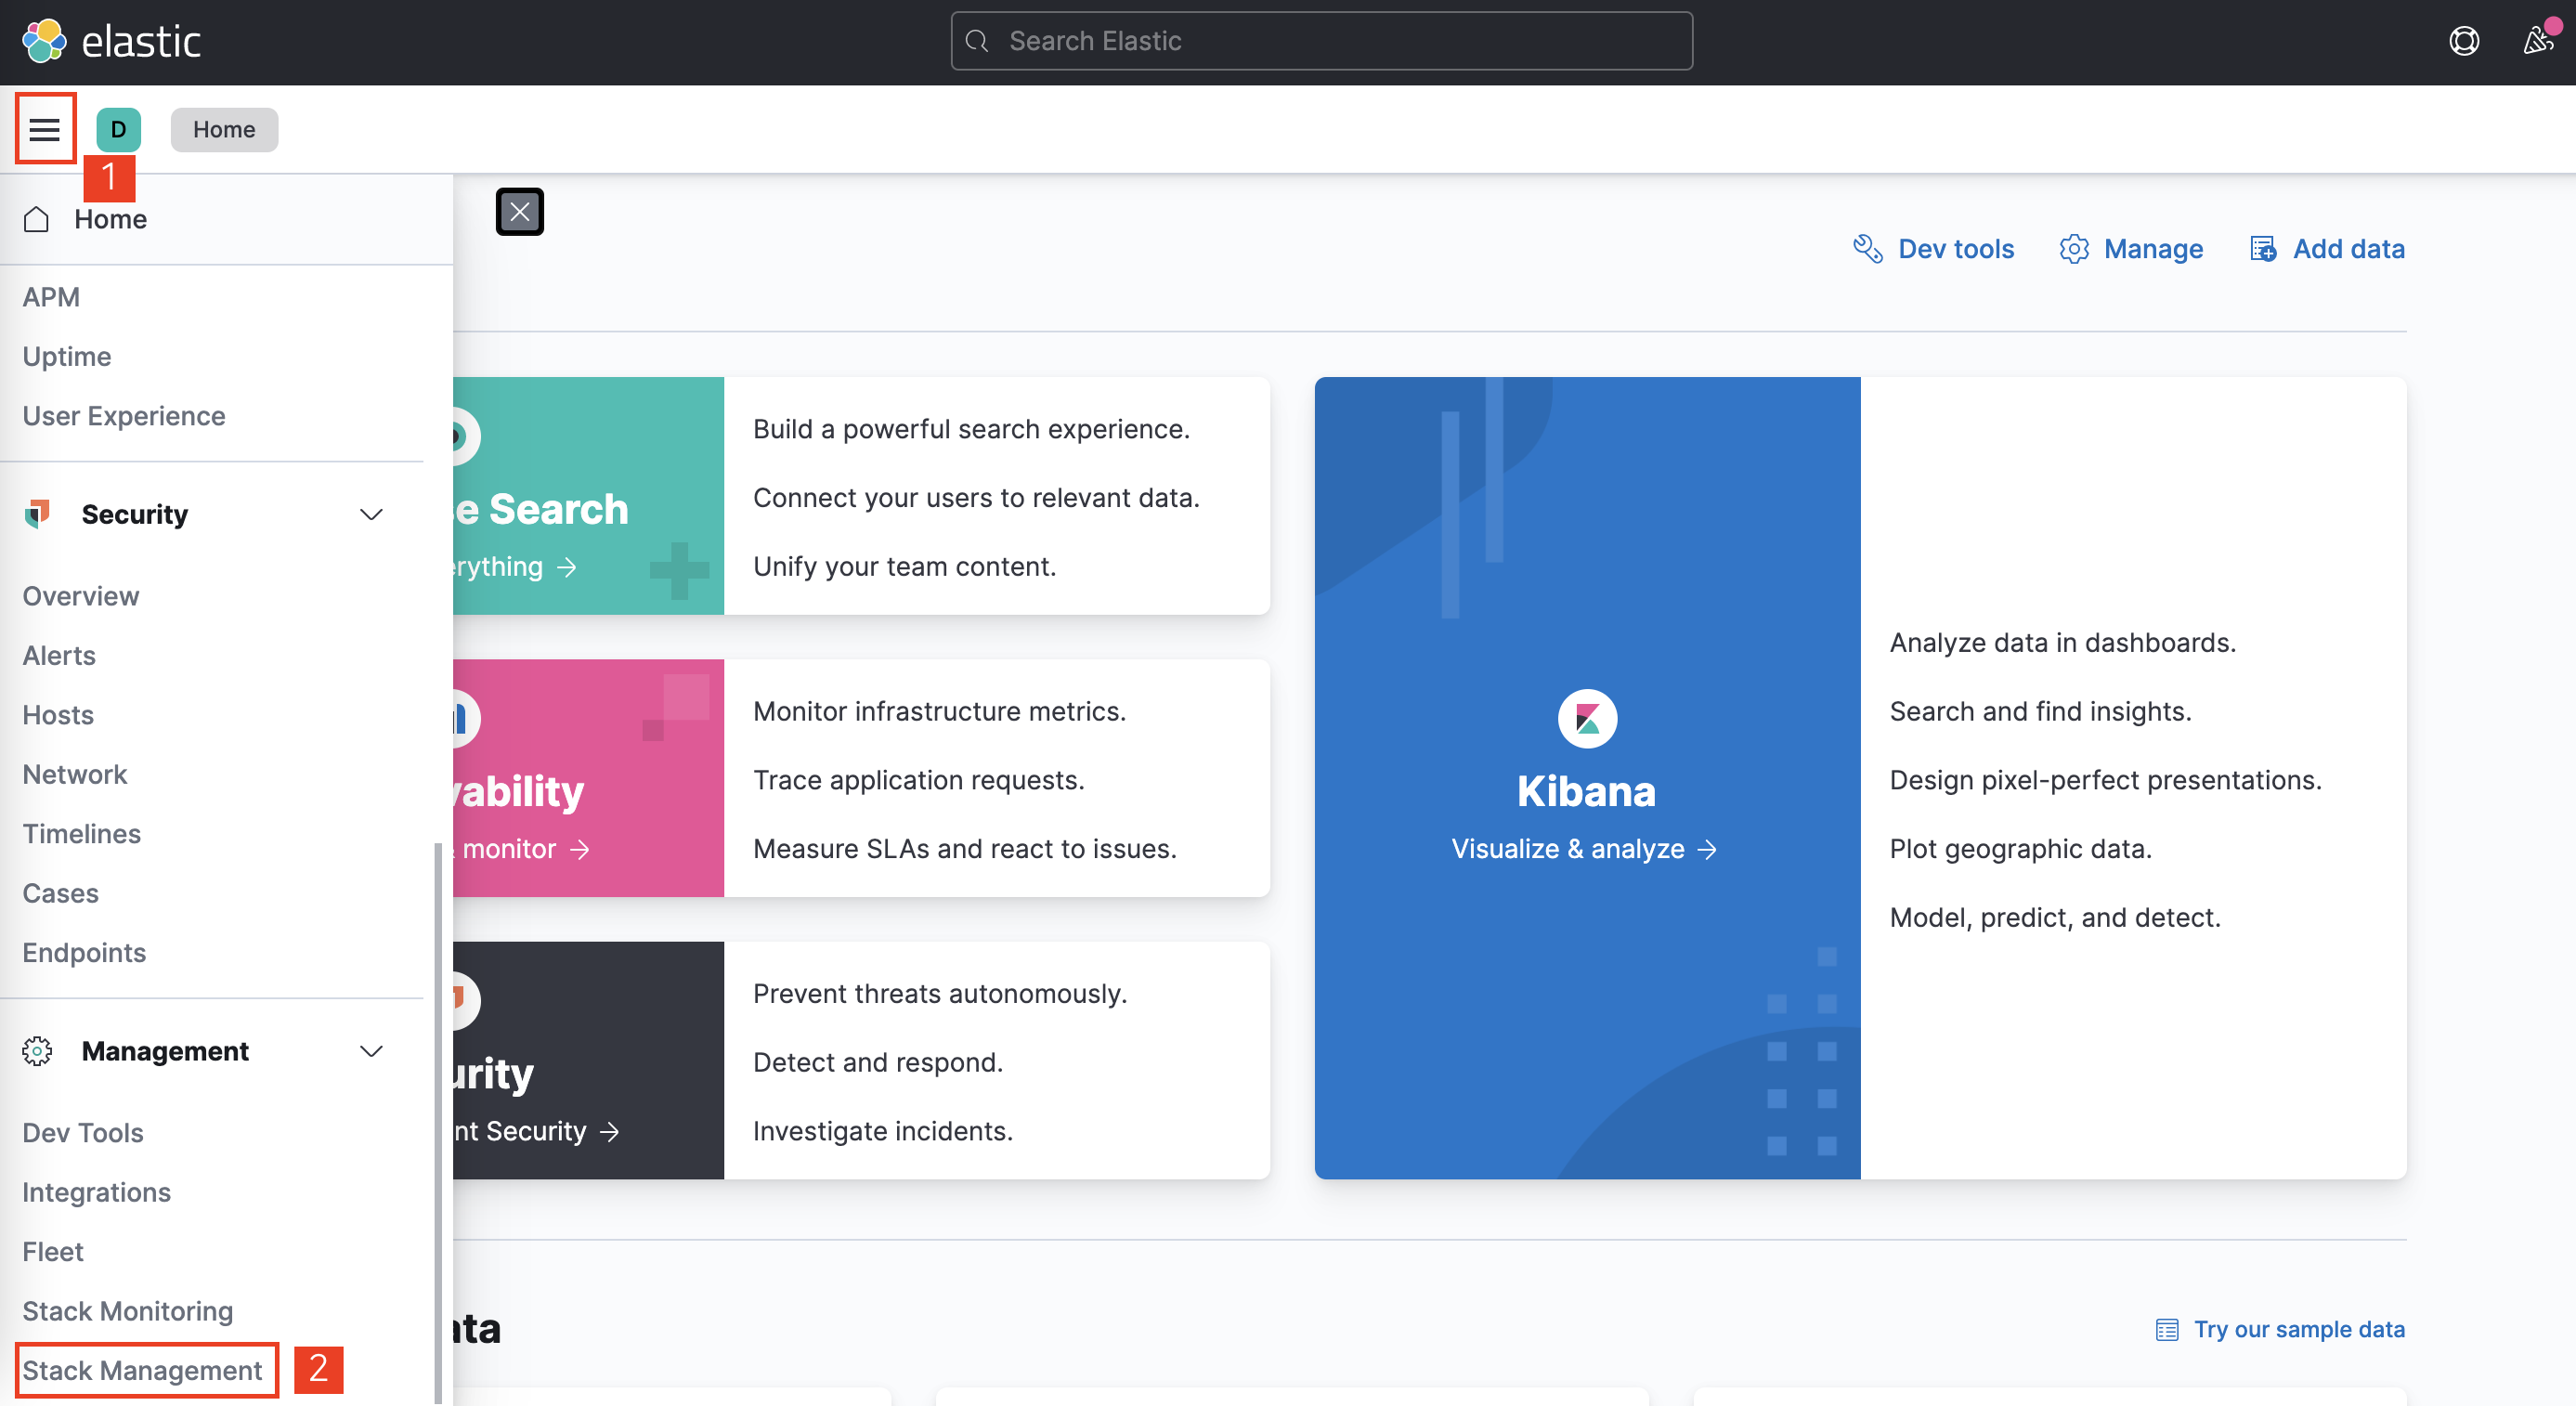Click the Kibana logo icon
This screenshot has width=2576, height=1406.
pos(1587,718)
